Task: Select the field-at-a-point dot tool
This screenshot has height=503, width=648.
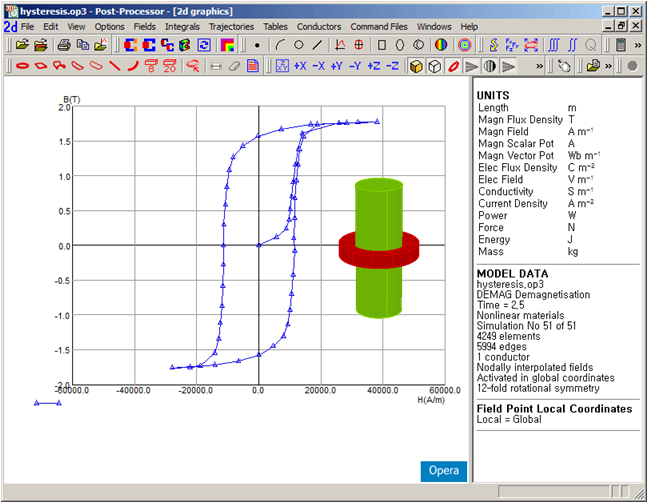Action: 257,45
